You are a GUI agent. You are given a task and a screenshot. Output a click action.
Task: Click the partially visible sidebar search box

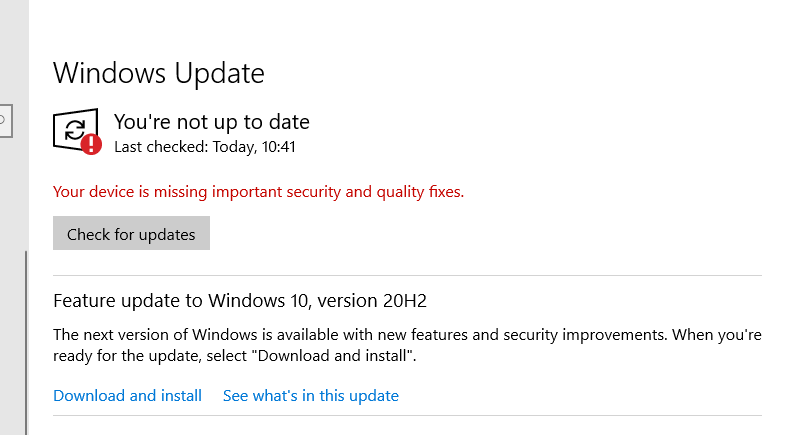point(6,121)
